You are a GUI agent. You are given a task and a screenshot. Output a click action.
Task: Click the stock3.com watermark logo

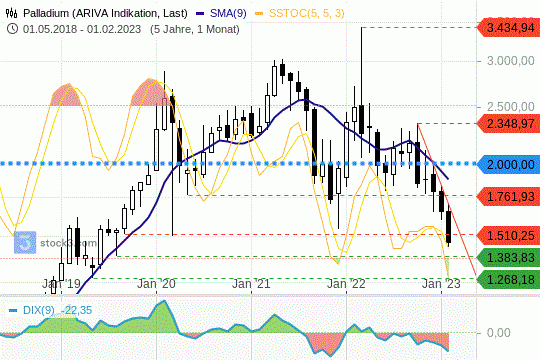(25, 243)
